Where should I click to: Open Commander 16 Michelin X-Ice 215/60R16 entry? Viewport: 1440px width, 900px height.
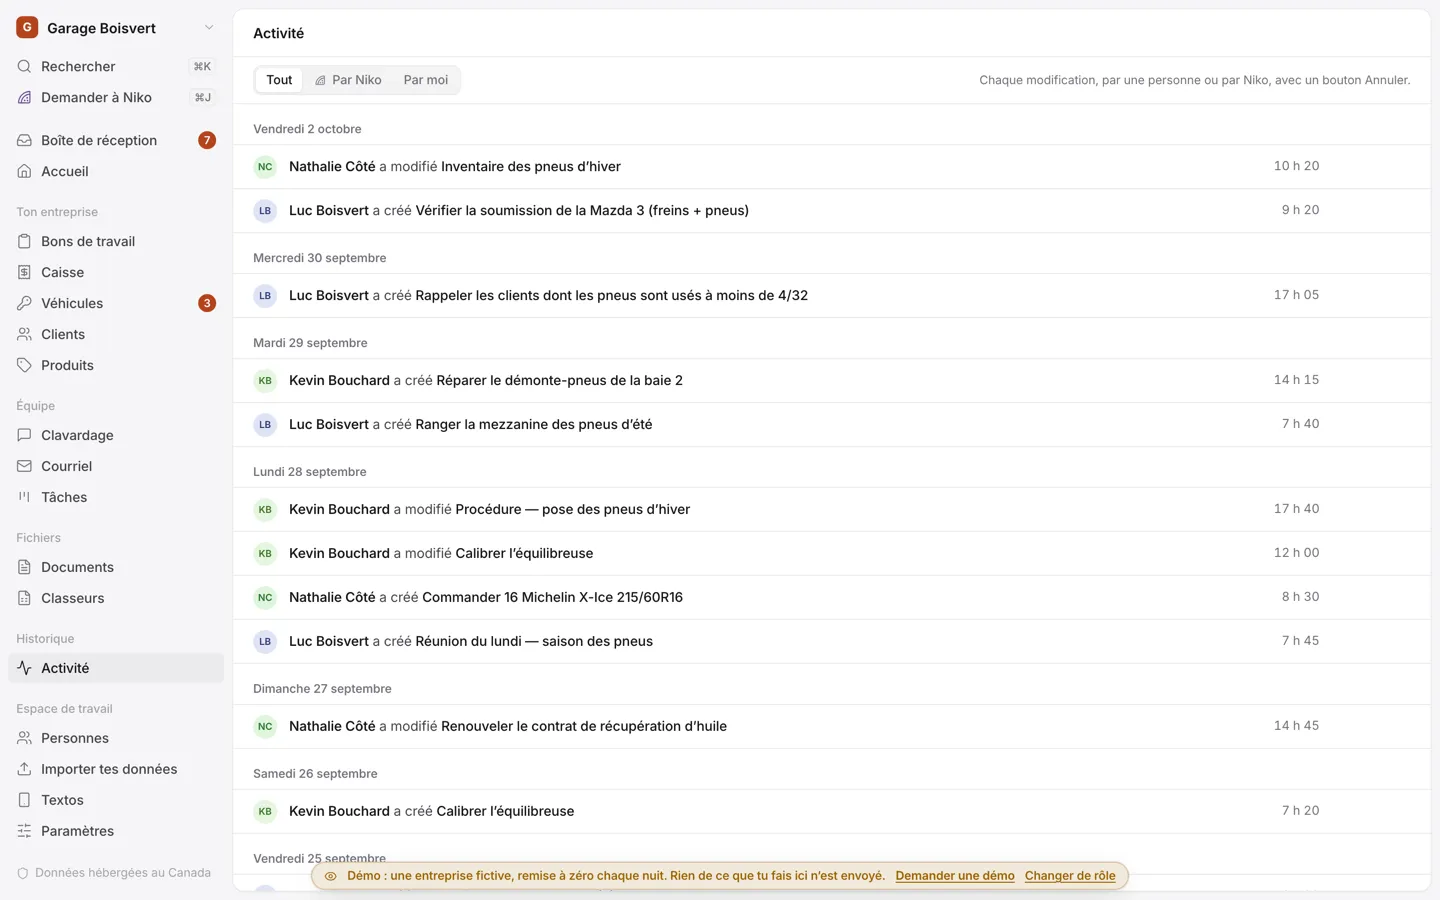pos(832,598)
